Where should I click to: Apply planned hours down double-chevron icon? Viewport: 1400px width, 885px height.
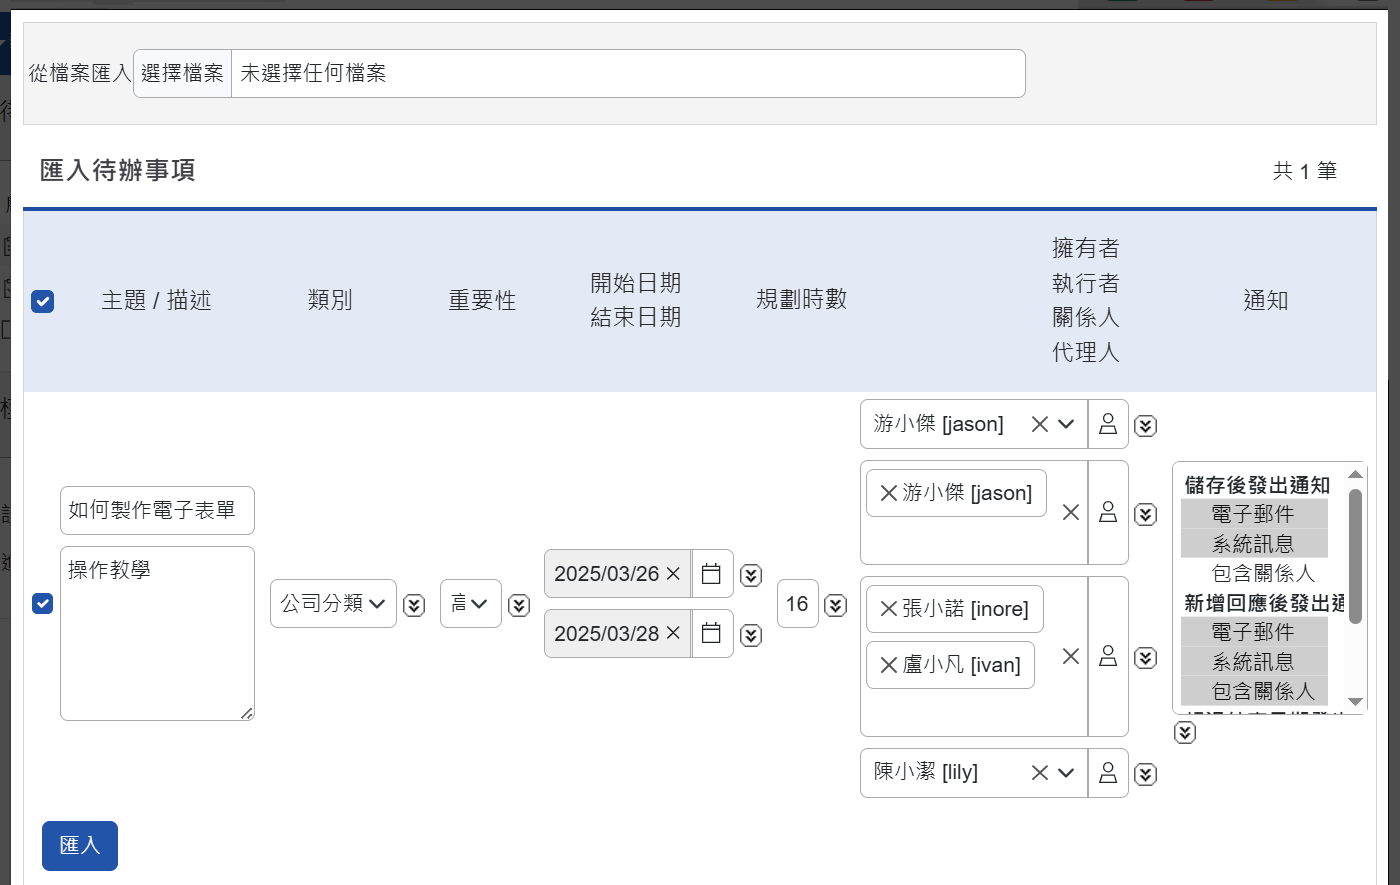[x=835, y=605]
